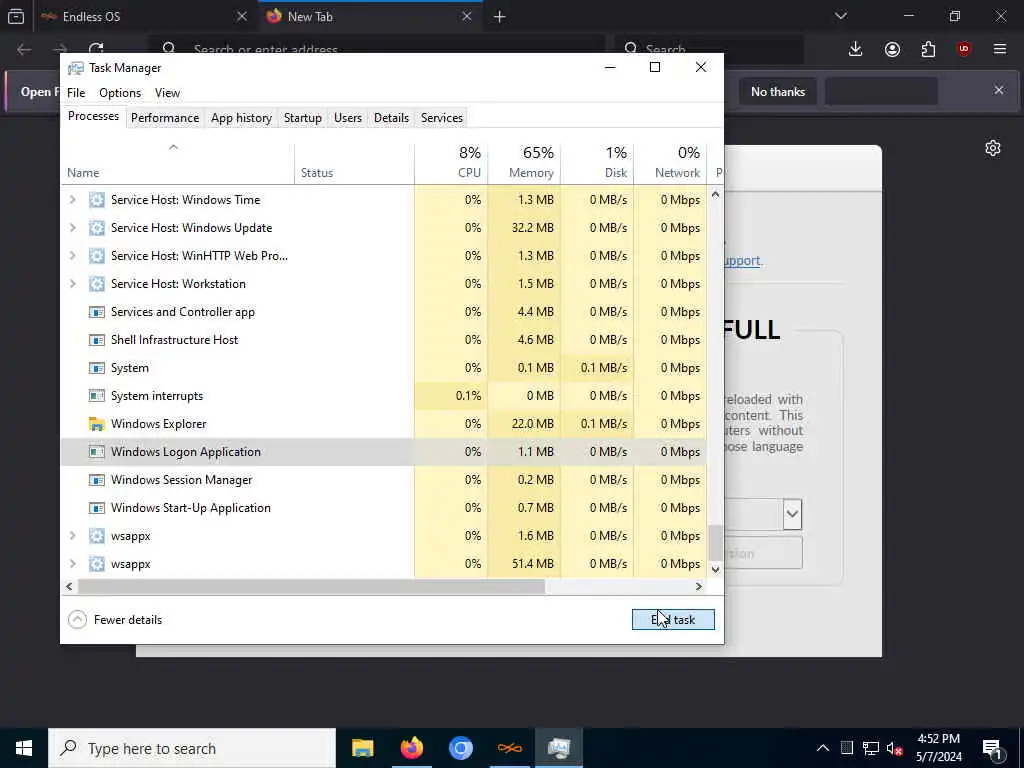Image resolution: width=1024 pixels, height=768 pixels.
Task: Click the taskbar search box
Action: (192, 748)
